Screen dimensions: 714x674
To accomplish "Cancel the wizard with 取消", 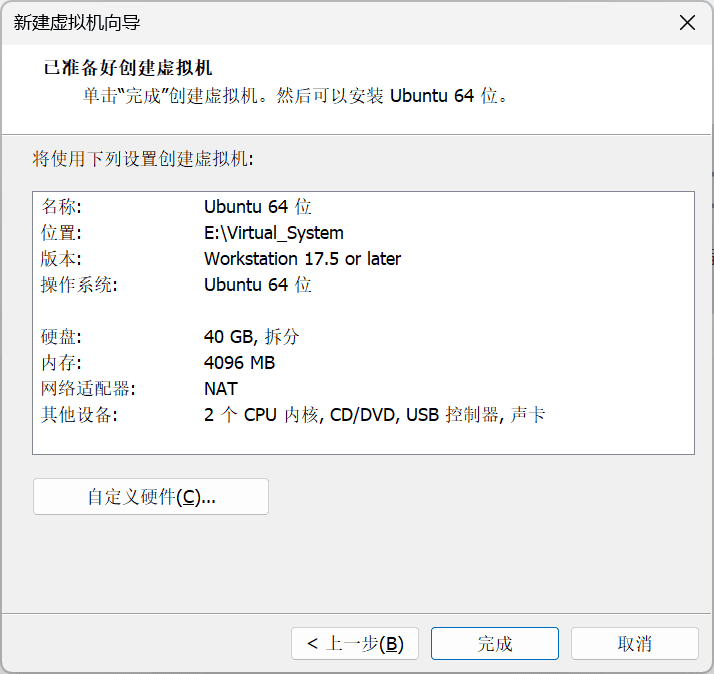I will 634,643.
